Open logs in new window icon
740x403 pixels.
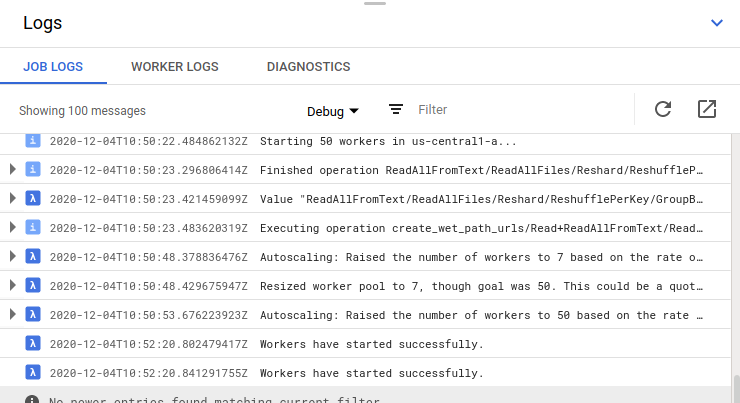tap(706, 109)
